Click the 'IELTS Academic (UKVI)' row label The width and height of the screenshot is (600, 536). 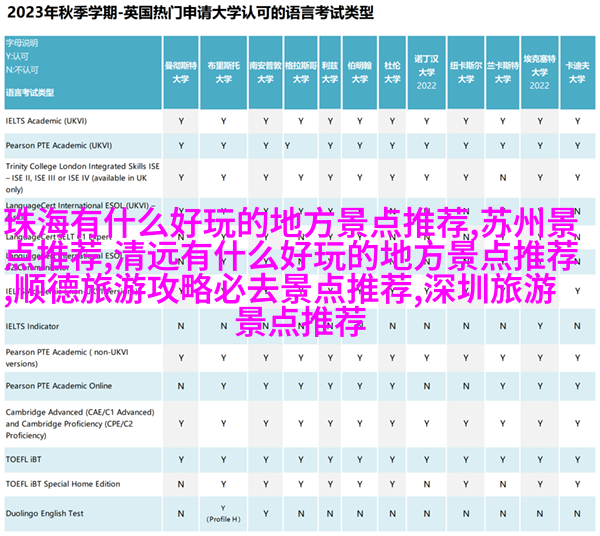coord(46,121)
